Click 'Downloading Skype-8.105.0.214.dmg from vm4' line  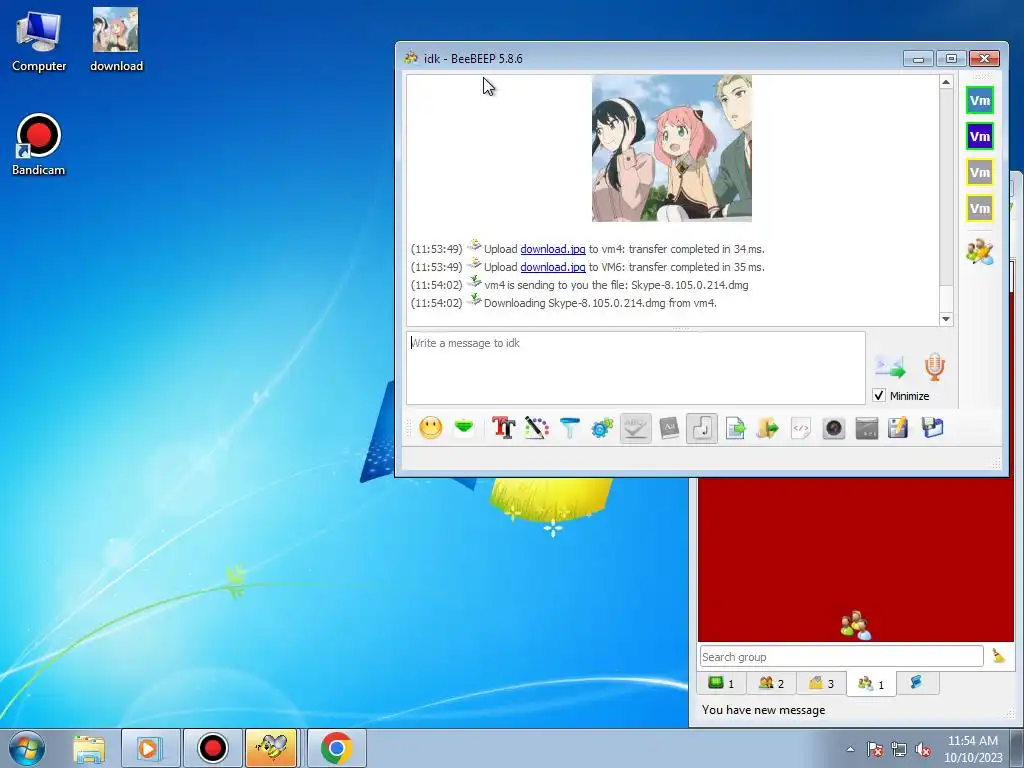pyautogui.click(x=600, y=303)
